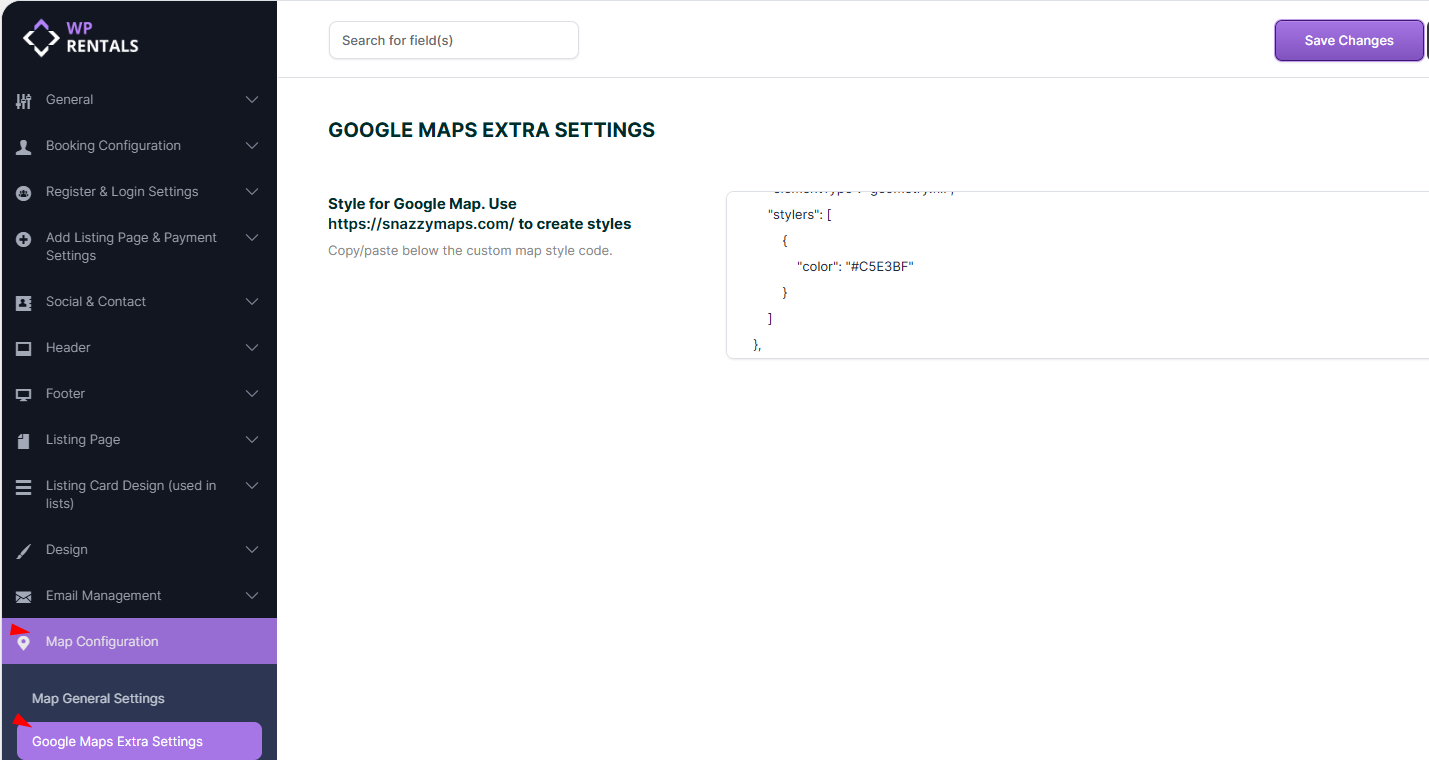The height and width of the screenshot is (760, 1429).
Task: Click the Header laptop icon
Action: coord(24,348)
